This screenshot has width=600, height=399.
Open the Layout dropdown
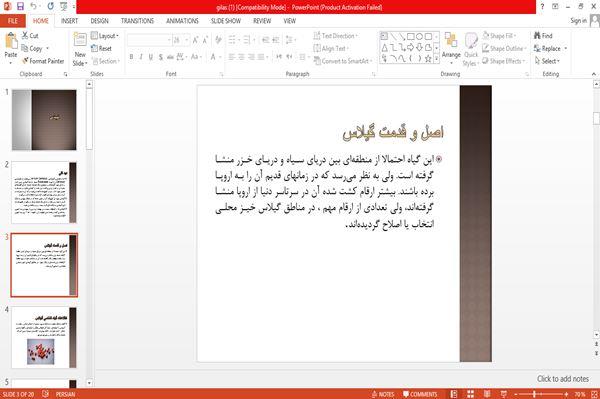(x=105, y=36)
